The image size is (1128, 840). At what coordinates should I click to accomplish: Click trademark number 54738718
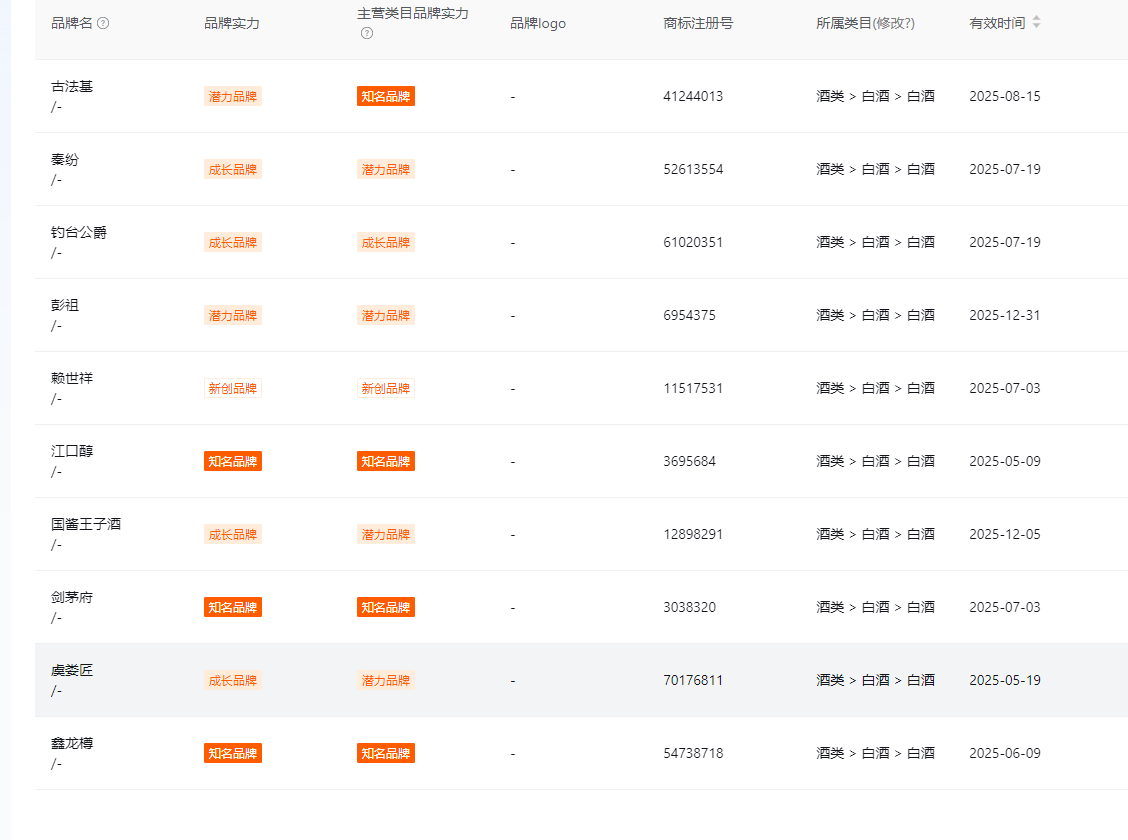pyautogui.click(x=693, y=753)
